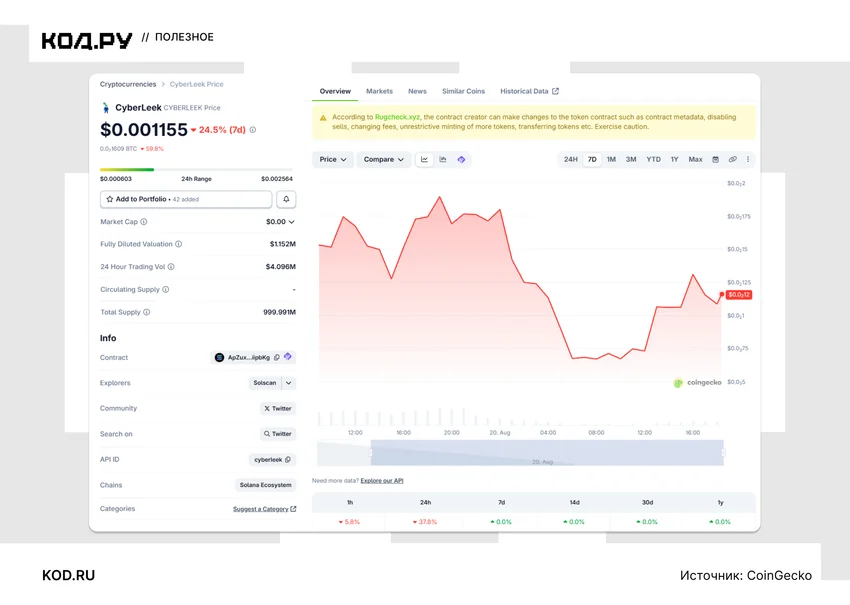Click info icon beside Total Supply

coord(146,312)
